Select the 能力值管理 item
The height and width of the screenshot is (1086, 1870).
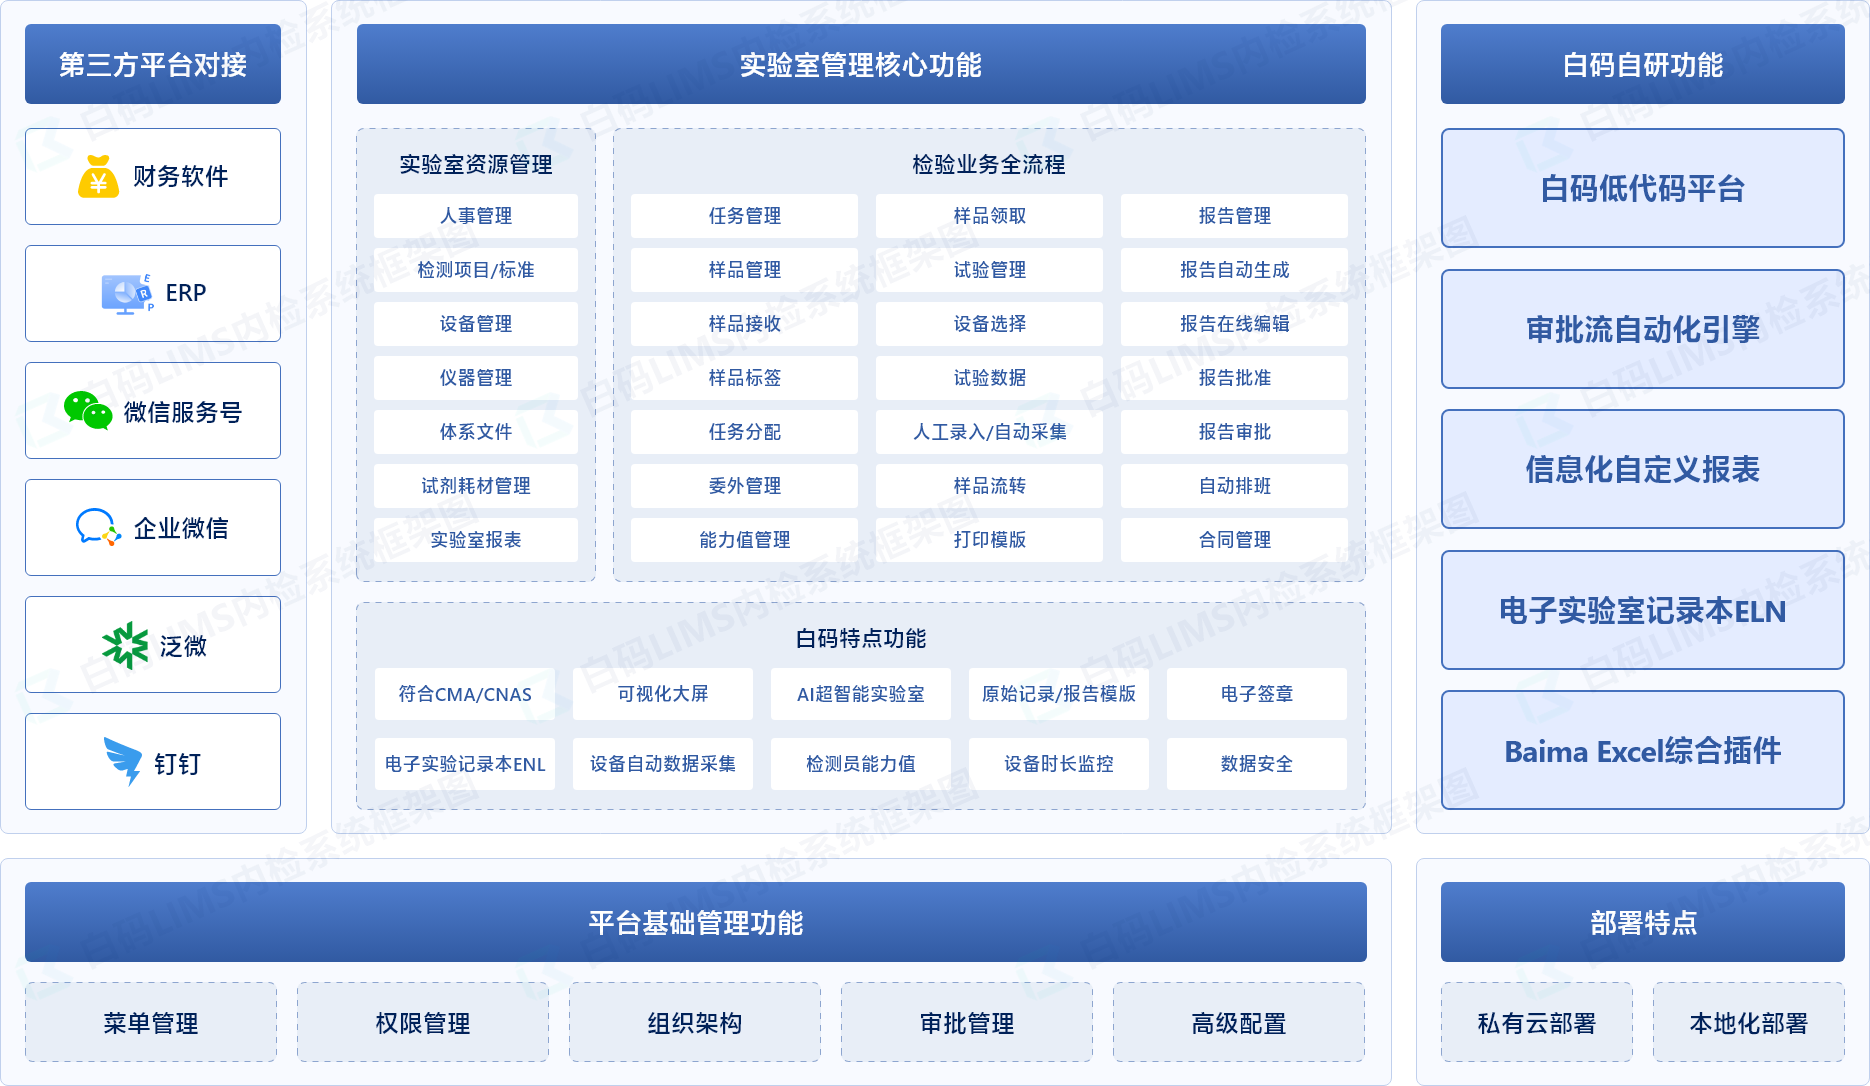point(745,540)
